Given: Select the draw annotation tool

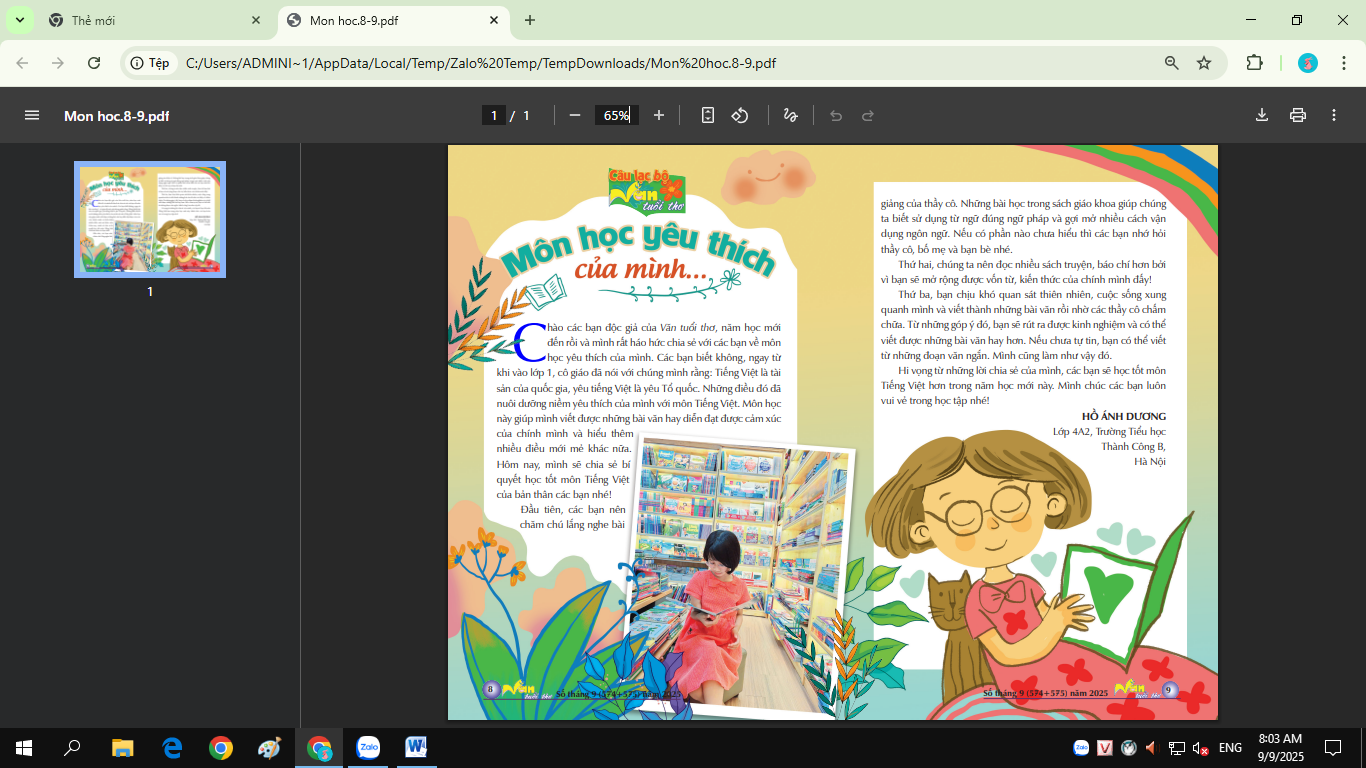Looking at the screenshot, I should pos(790,115).
